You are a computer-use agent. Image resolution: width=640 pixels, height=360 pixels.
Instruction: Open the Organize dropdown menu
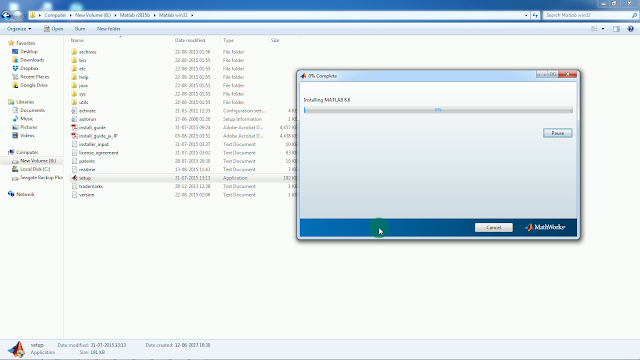pos(19,29)
